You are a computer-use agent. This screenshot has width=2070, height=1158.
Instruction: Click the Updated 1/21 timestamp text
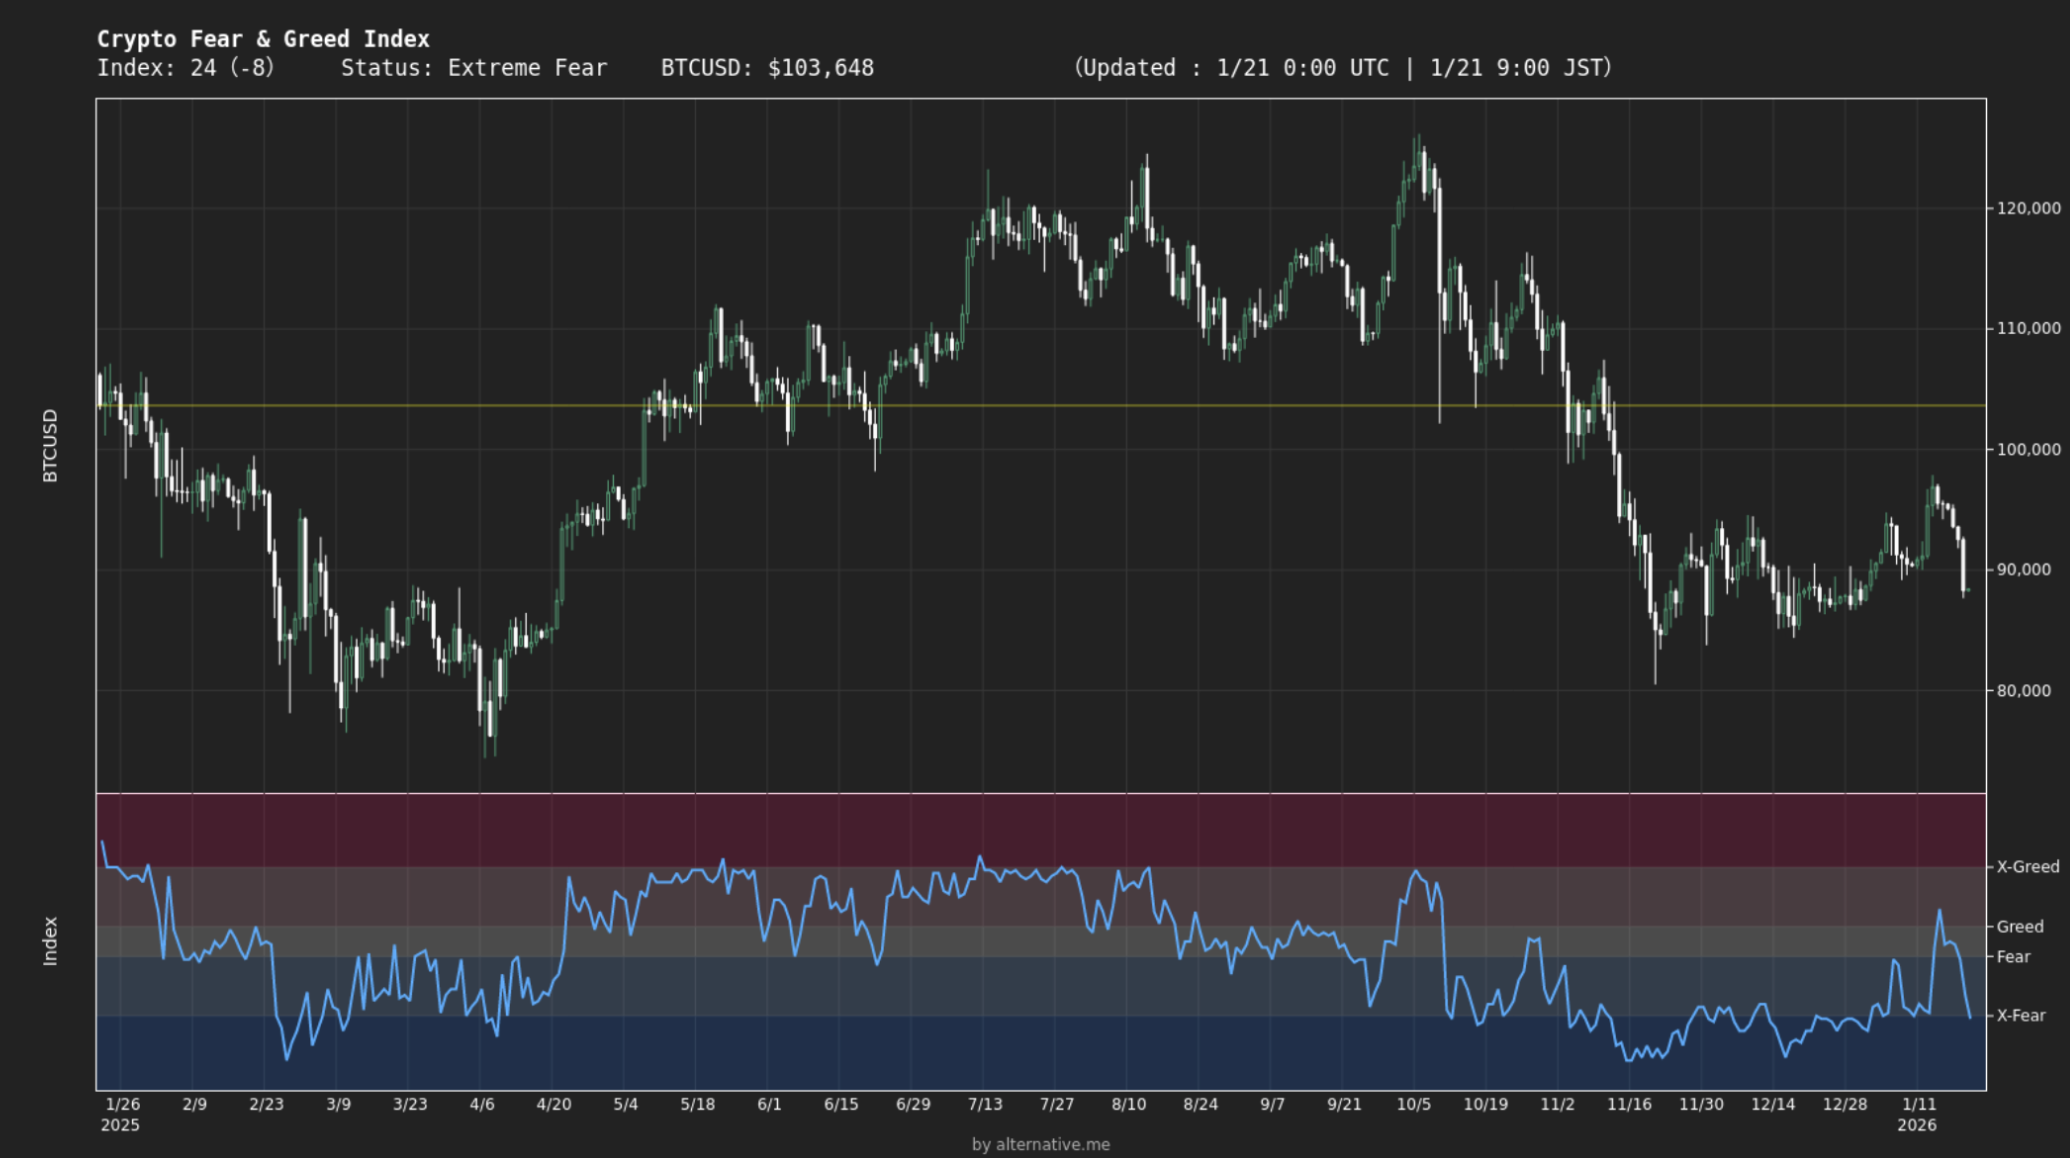click(1342, 68)
